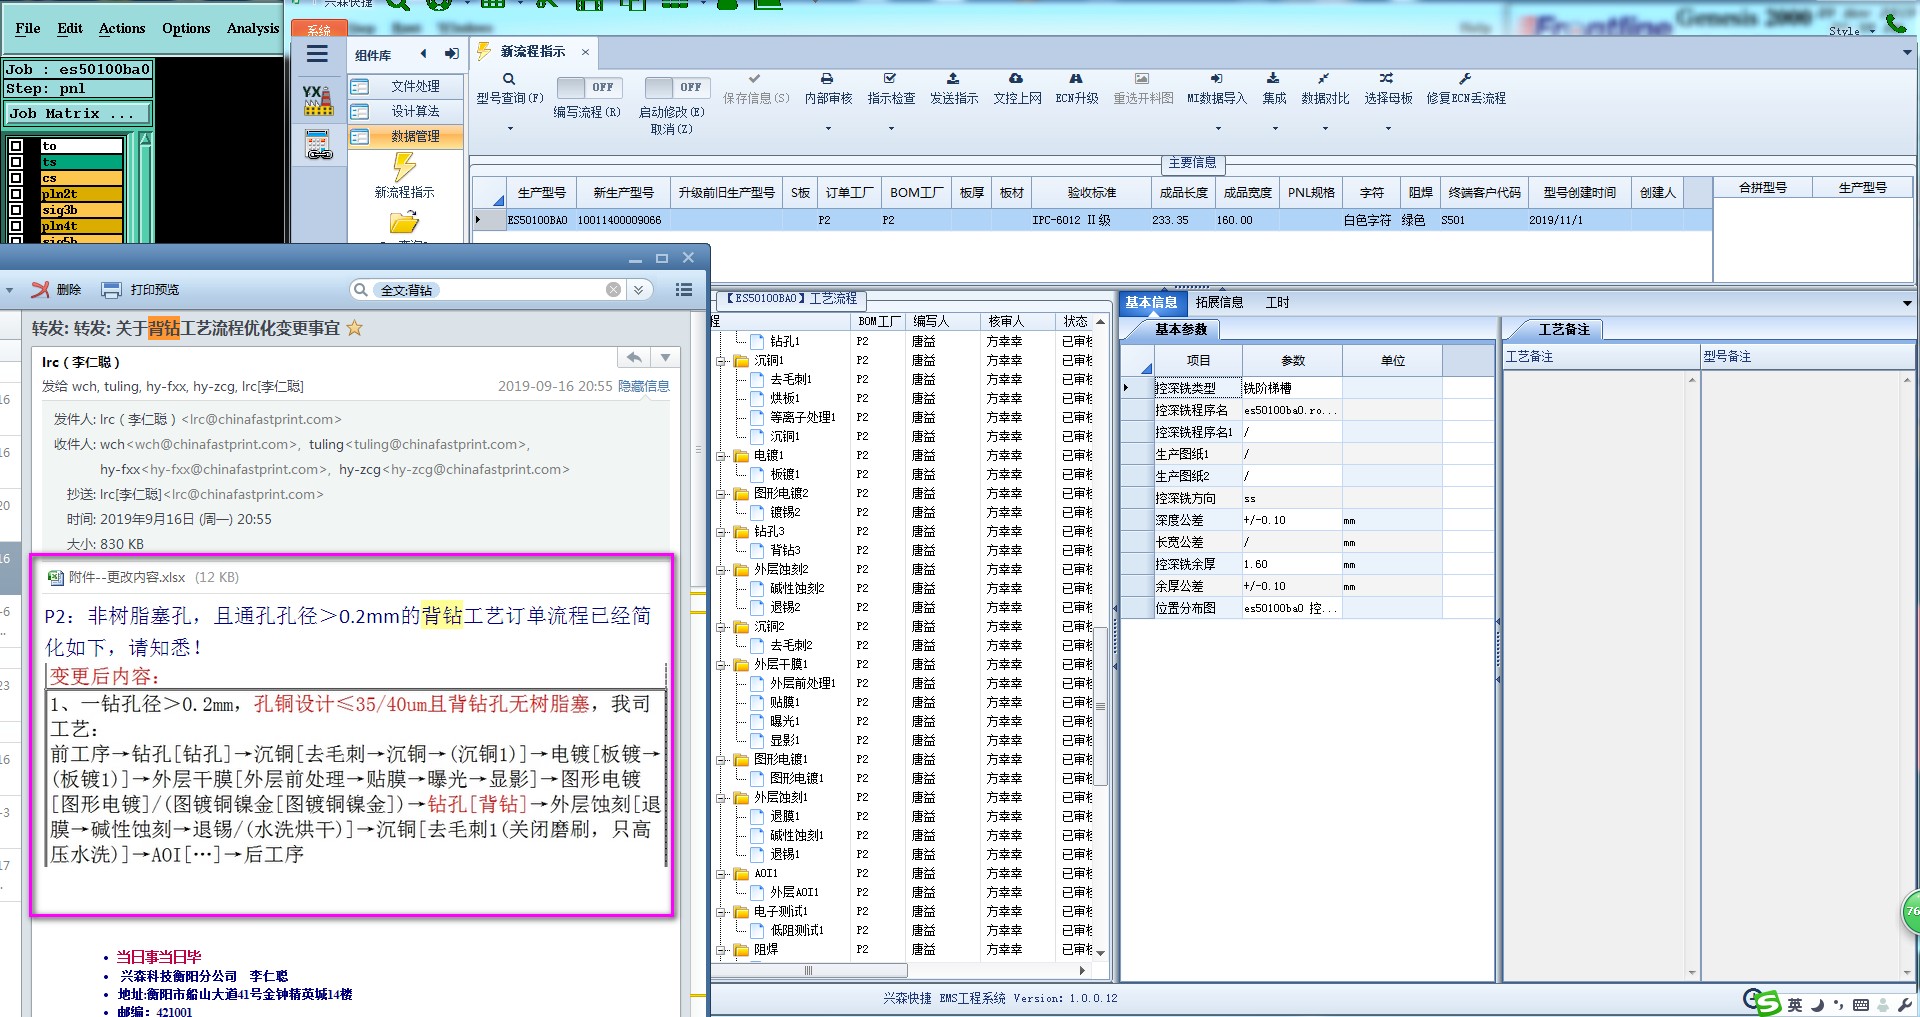The image size is (1920, 1017).
Task: Collapse the 组件库 panel with the left arrow
Action: click(x=423, y=54)
